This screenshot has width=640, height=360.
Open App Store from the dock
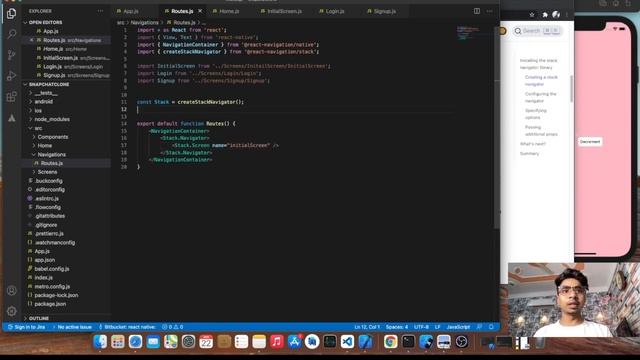click(294, 342)
